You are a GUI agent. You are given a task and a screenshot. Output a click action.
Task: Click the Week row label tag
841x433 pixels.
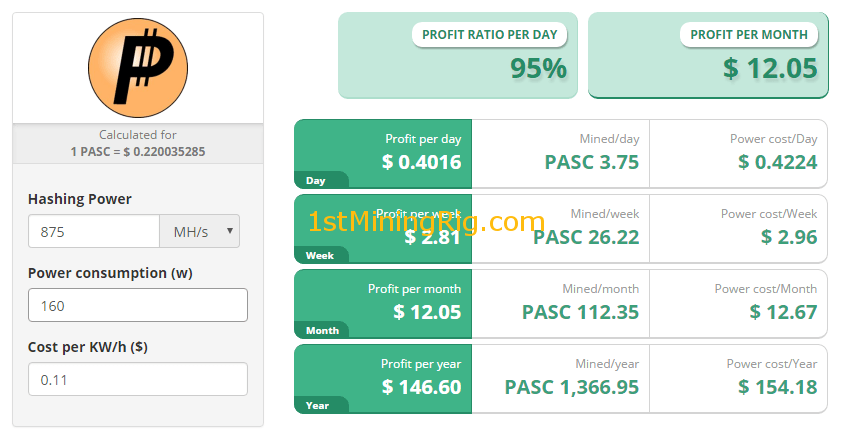(x=320, y=256)
